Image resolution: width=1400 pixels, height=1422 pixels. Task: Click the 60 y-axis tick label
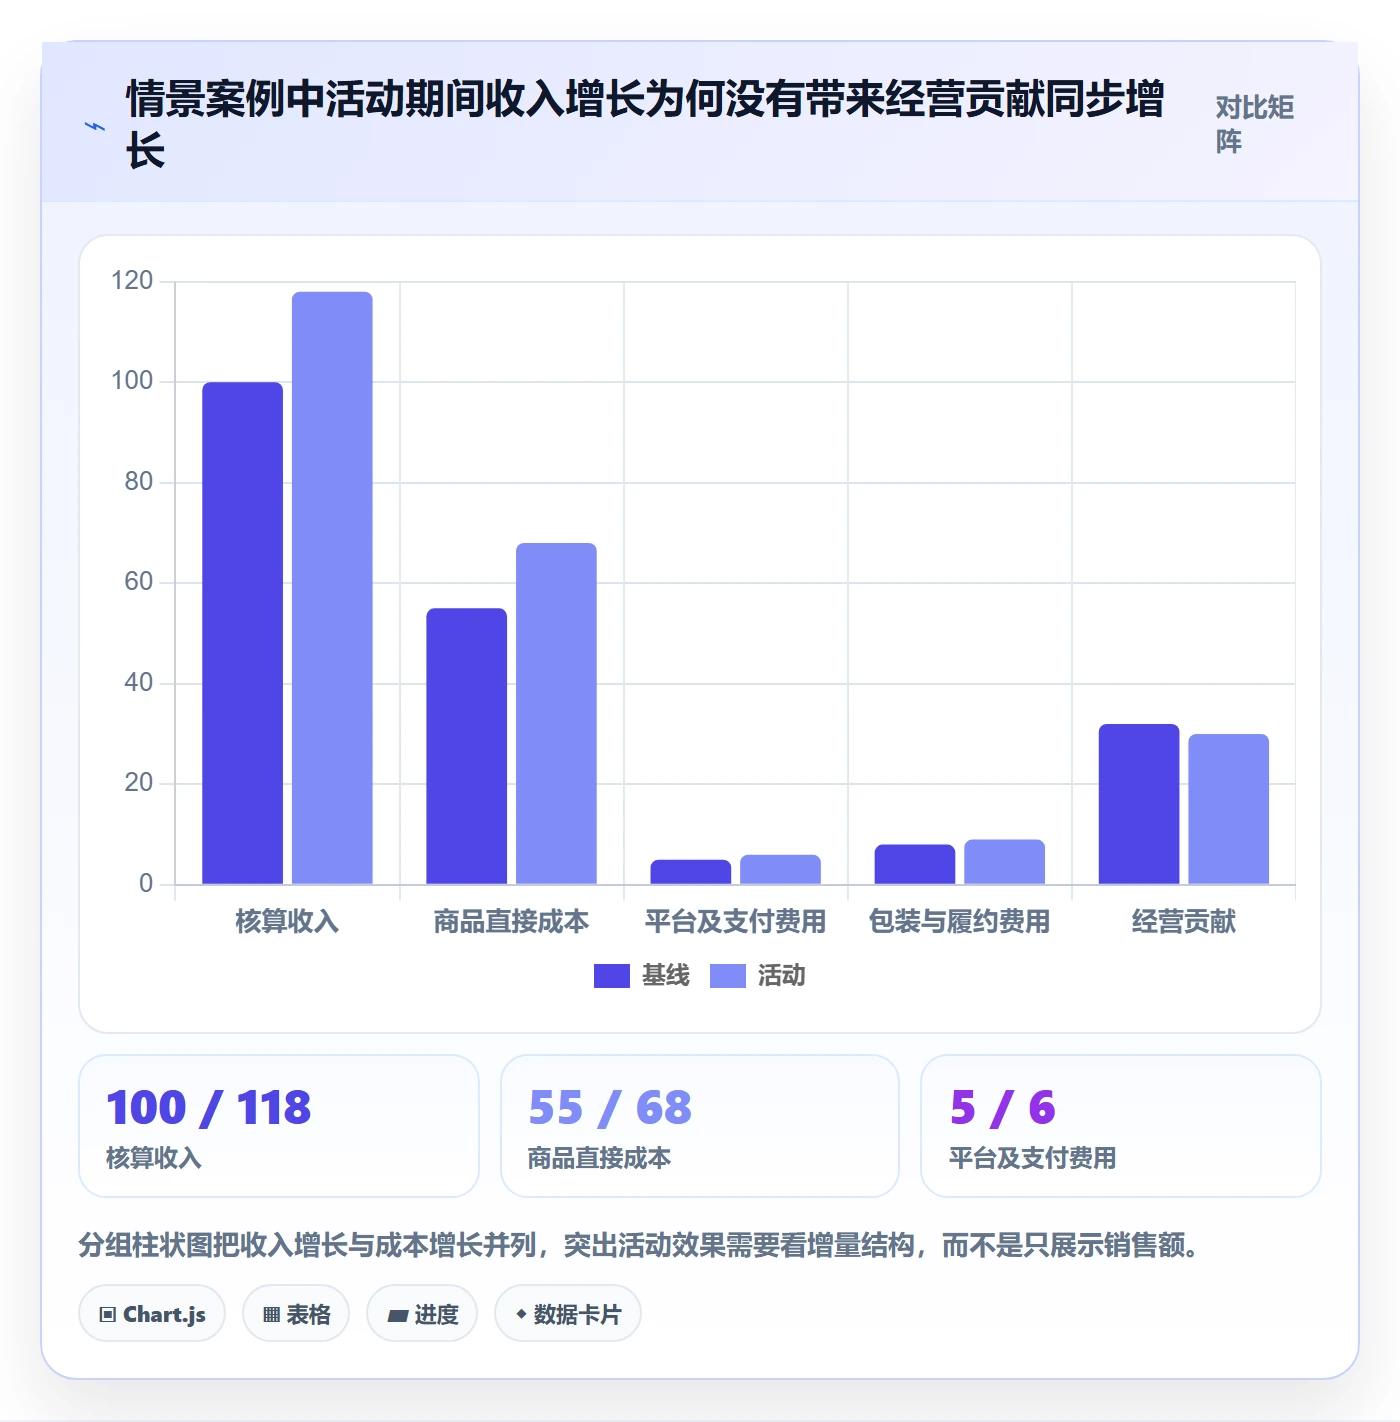139,582
